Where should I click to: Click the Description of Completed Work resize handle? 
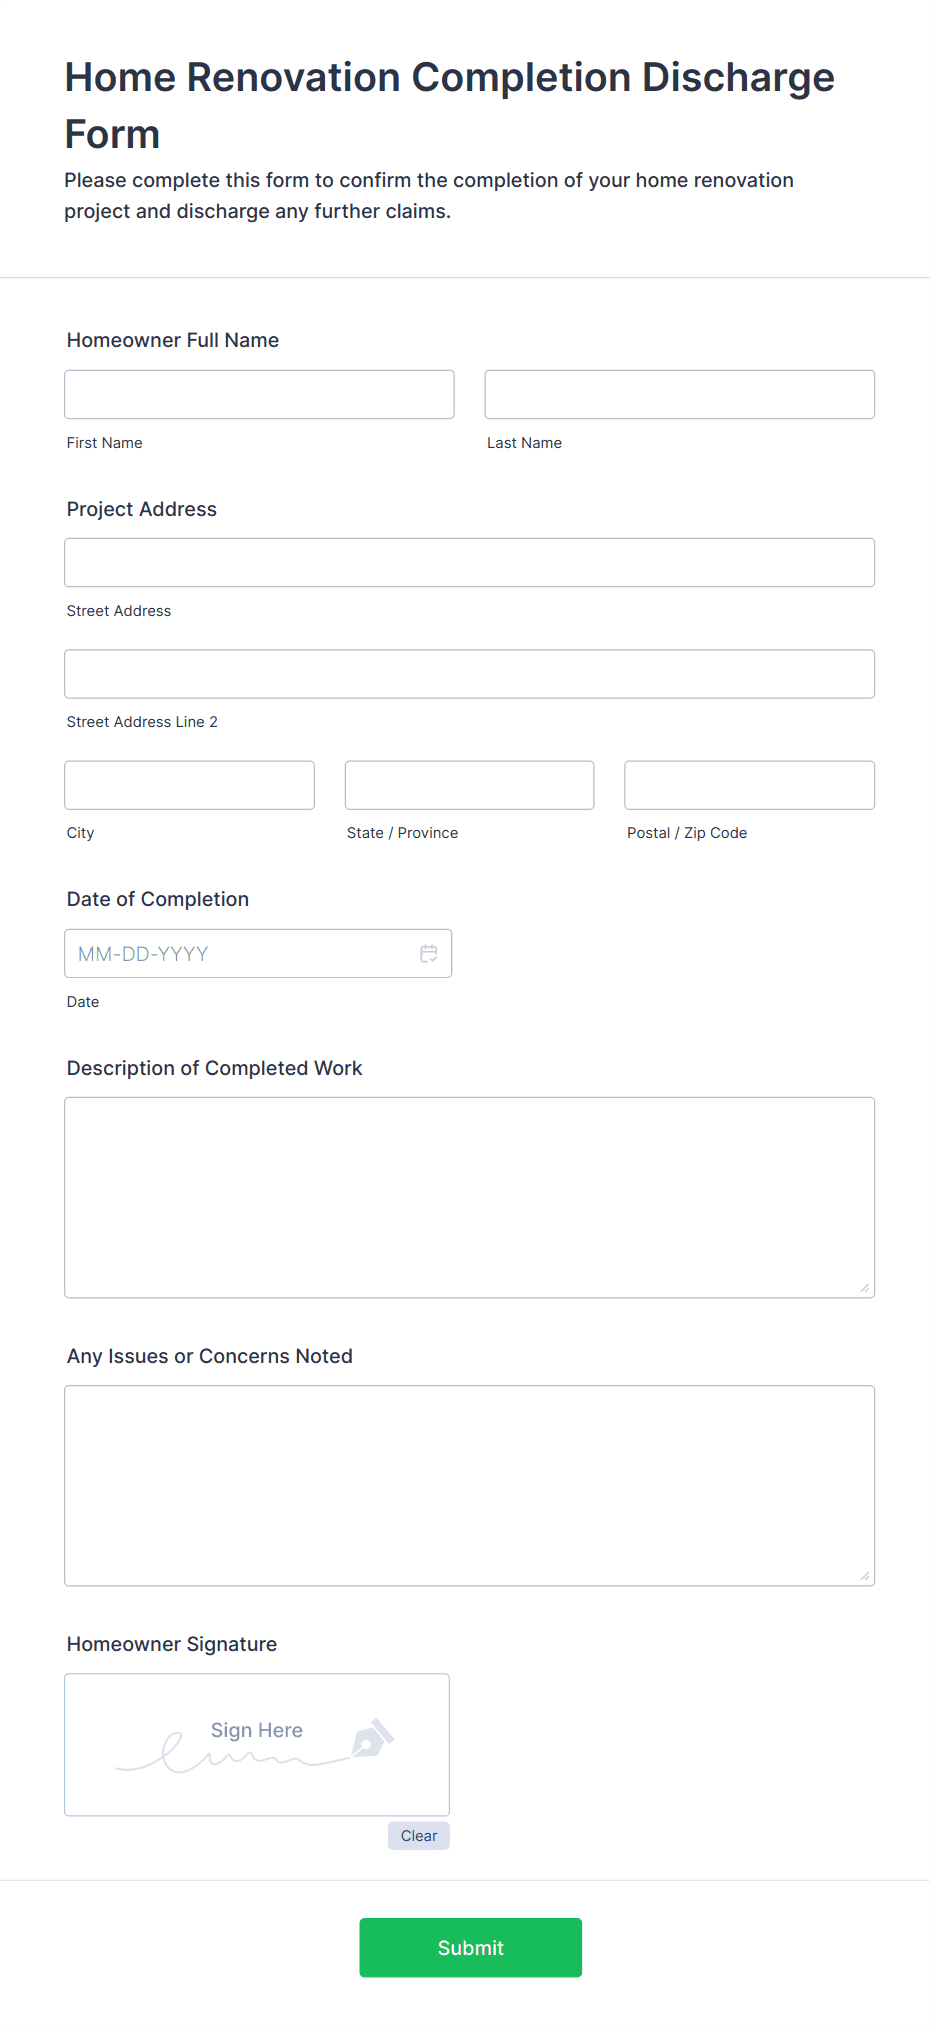(864, 1288)
